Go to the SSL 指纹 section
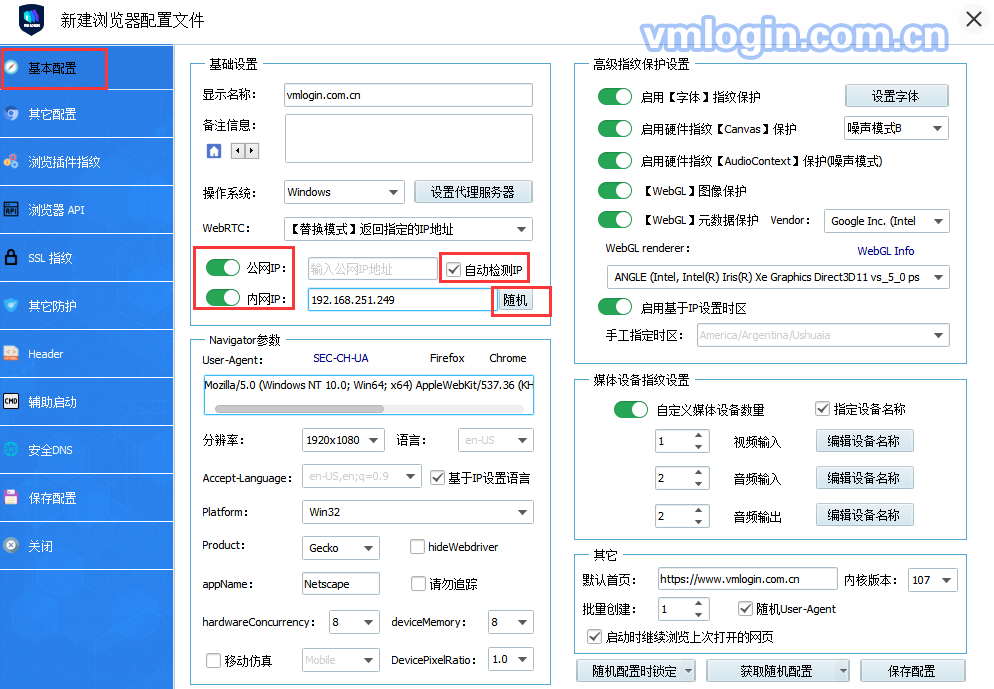The width and height of the screenshot is (994, 689). (x=86, y=258)
